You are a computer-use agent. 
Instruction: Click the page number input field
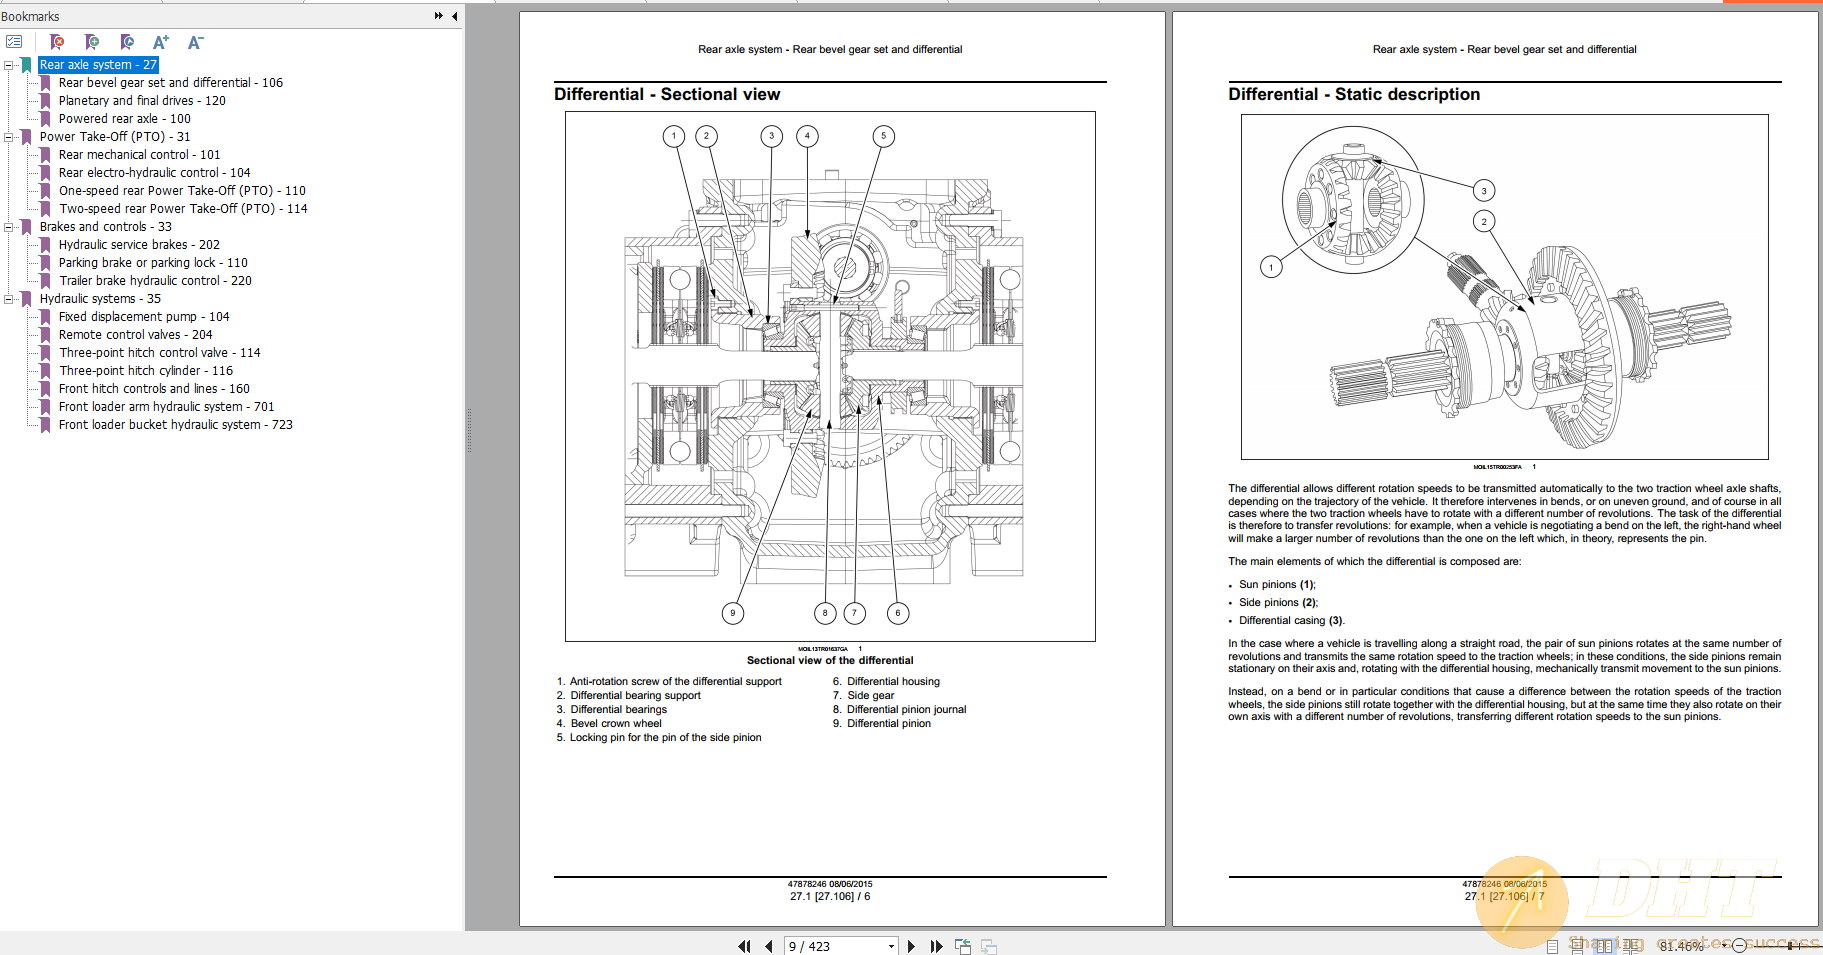[820, 945]
